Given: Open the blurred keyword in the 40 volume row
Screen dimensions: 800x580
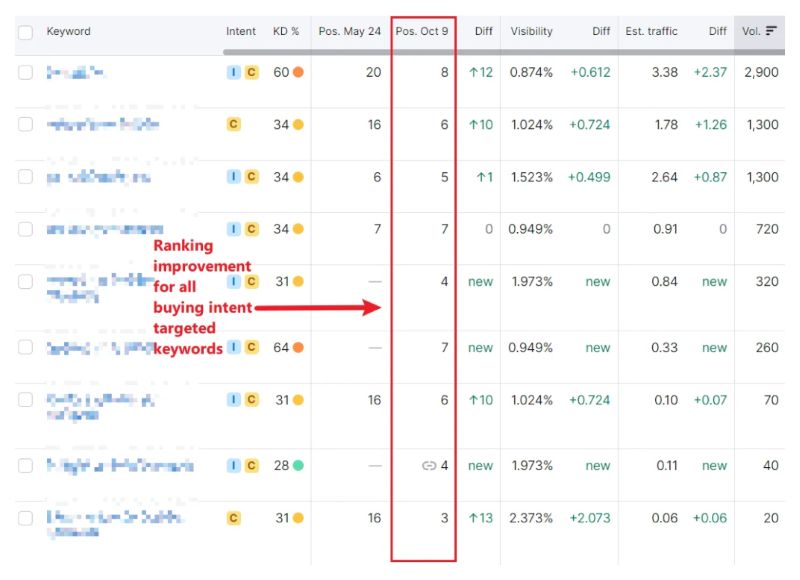Looking at the screenshot, I should tap(120, 466).
